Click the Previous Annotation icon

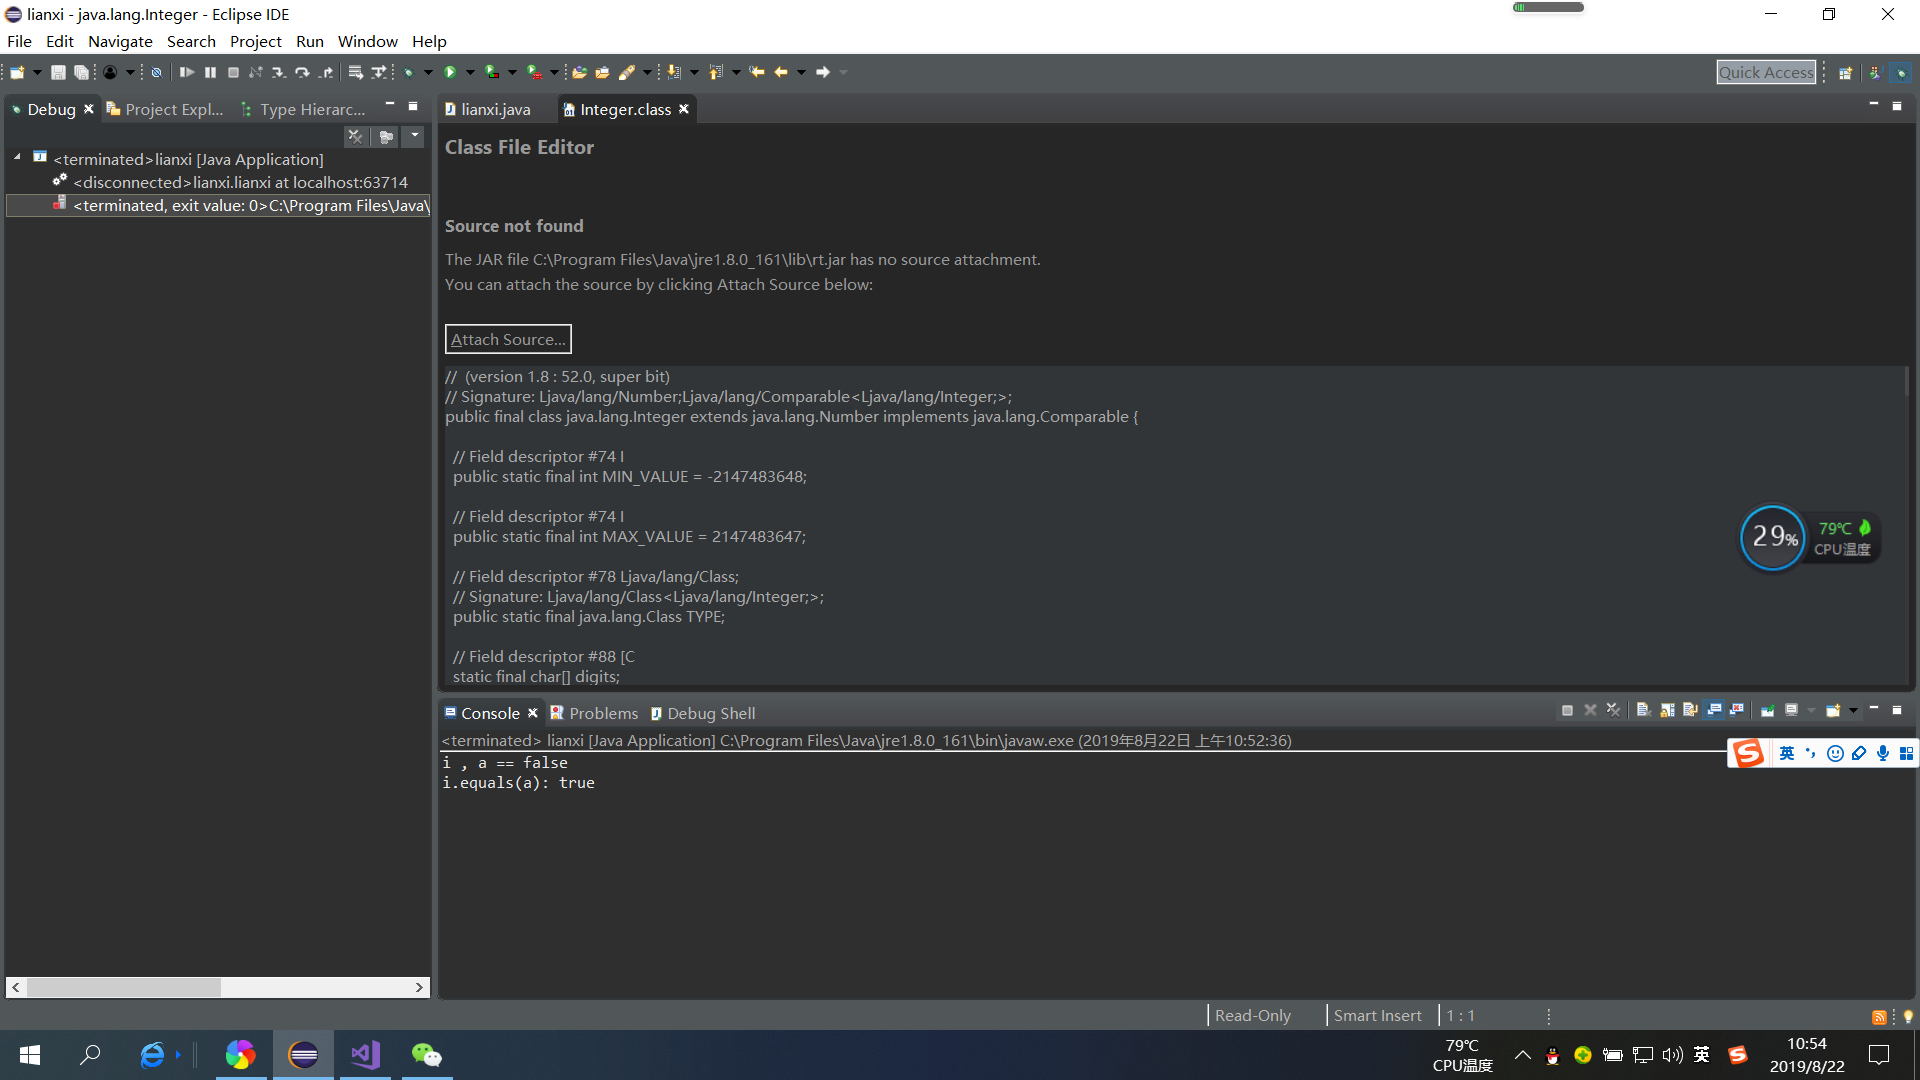point(716,72)
